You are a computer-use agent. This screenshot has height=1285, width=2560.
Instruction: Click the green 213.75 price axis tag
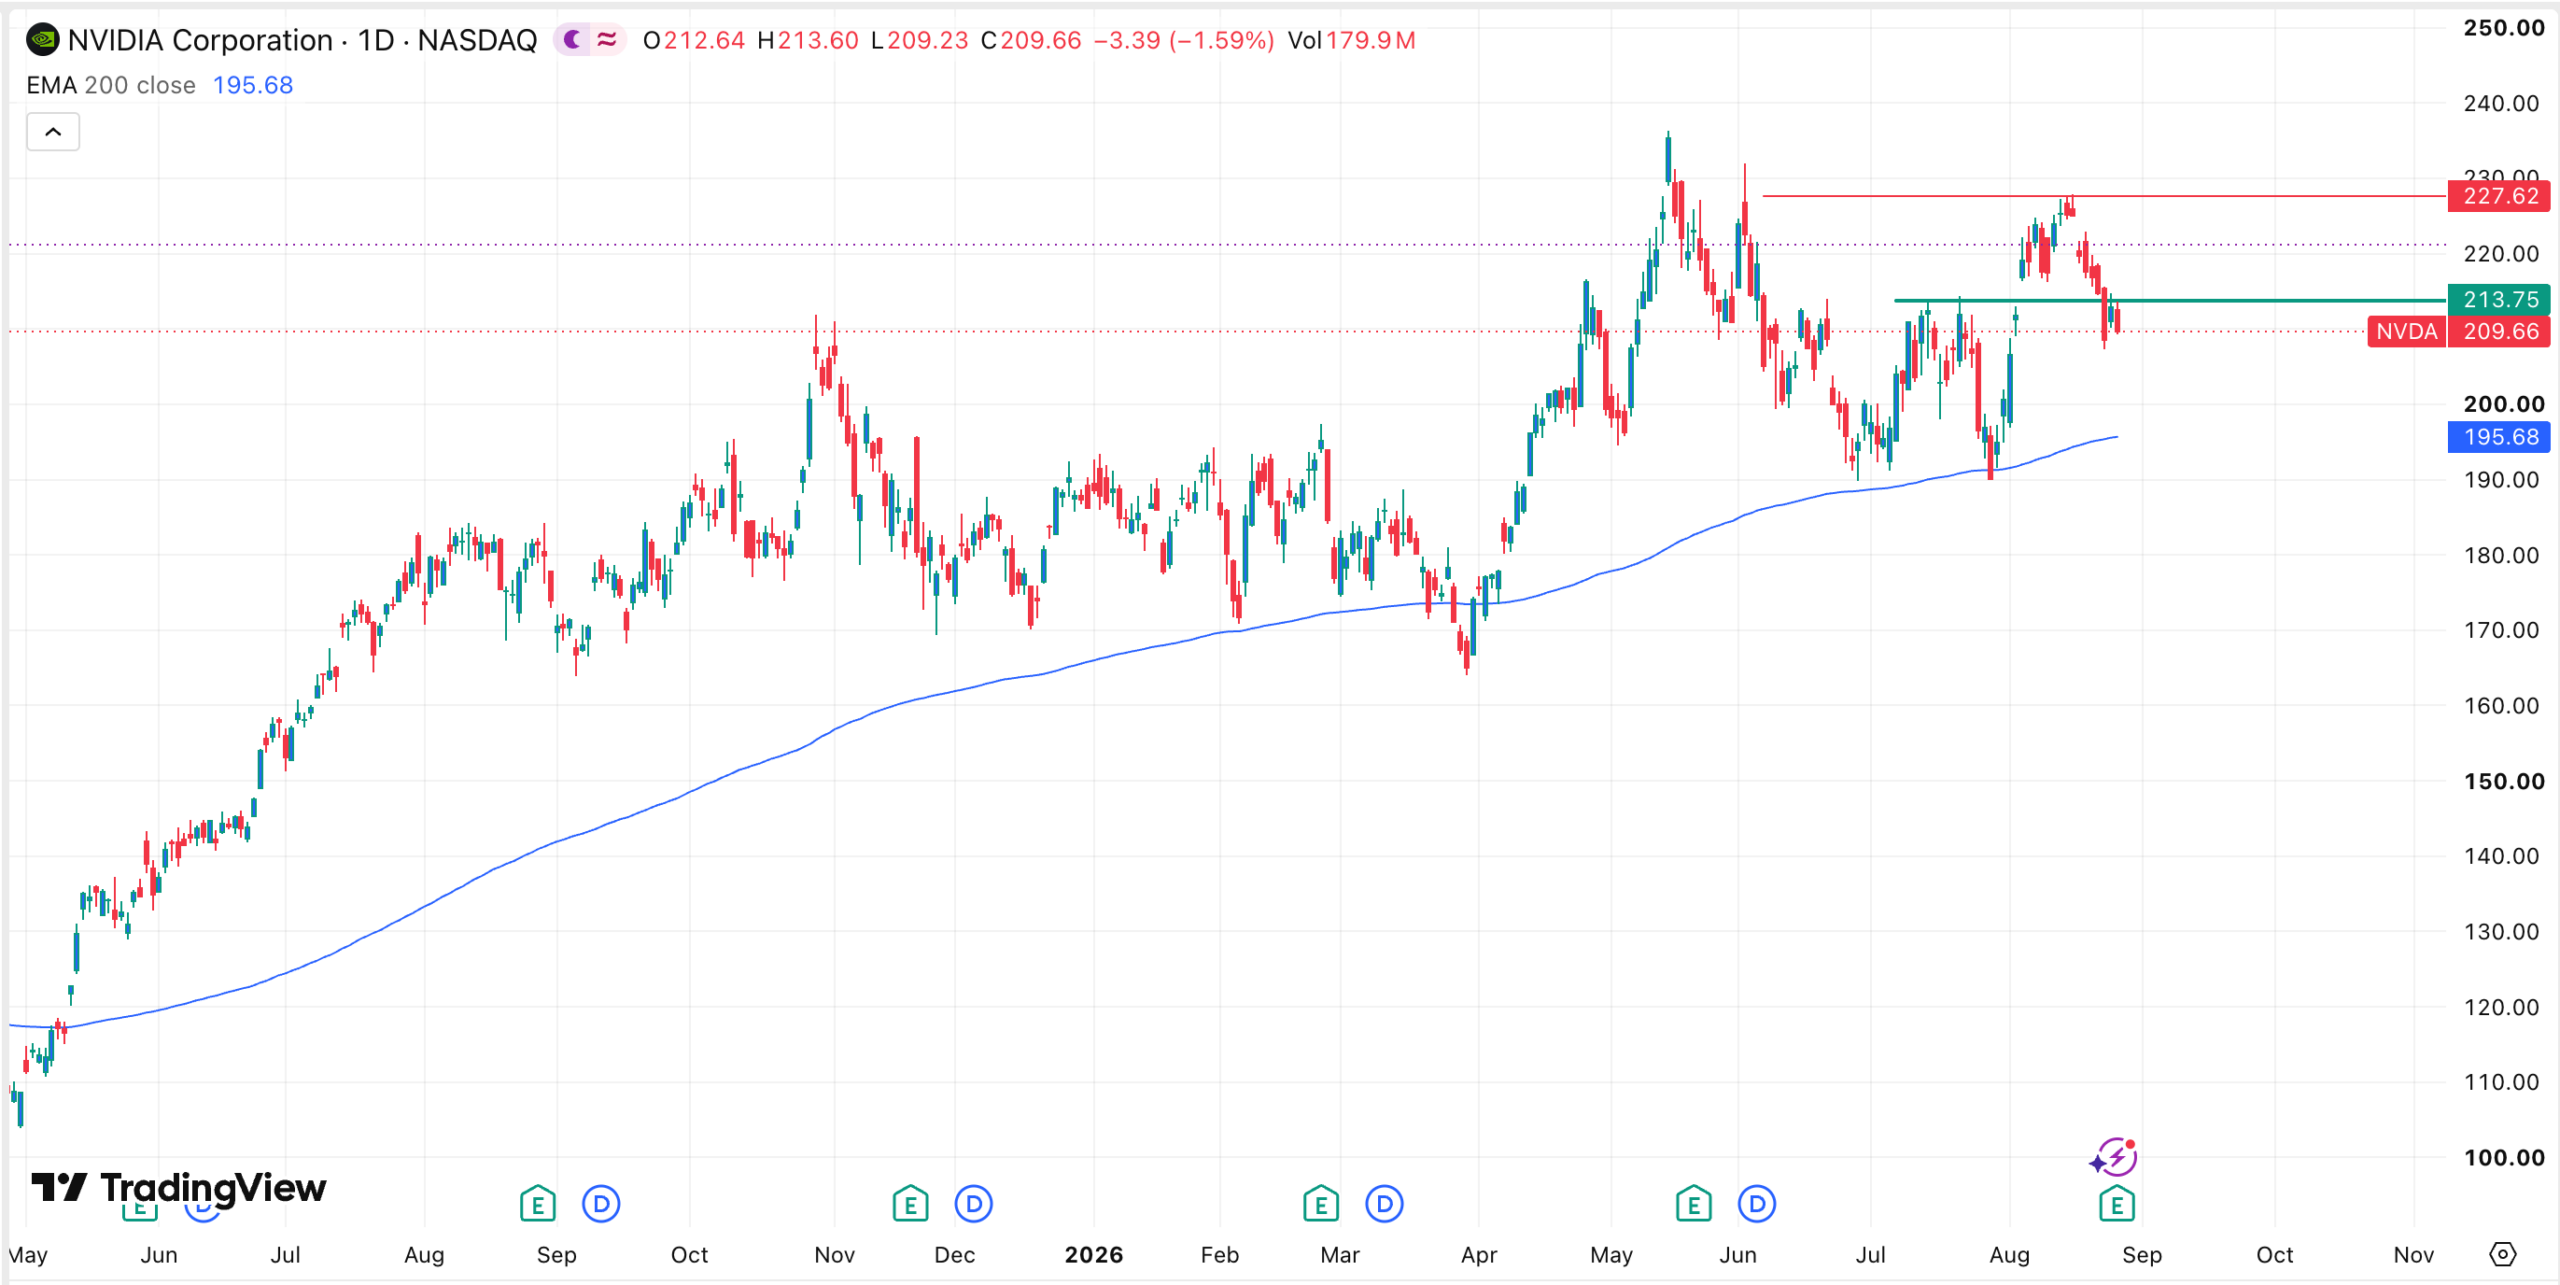[x=2499, y=299]
